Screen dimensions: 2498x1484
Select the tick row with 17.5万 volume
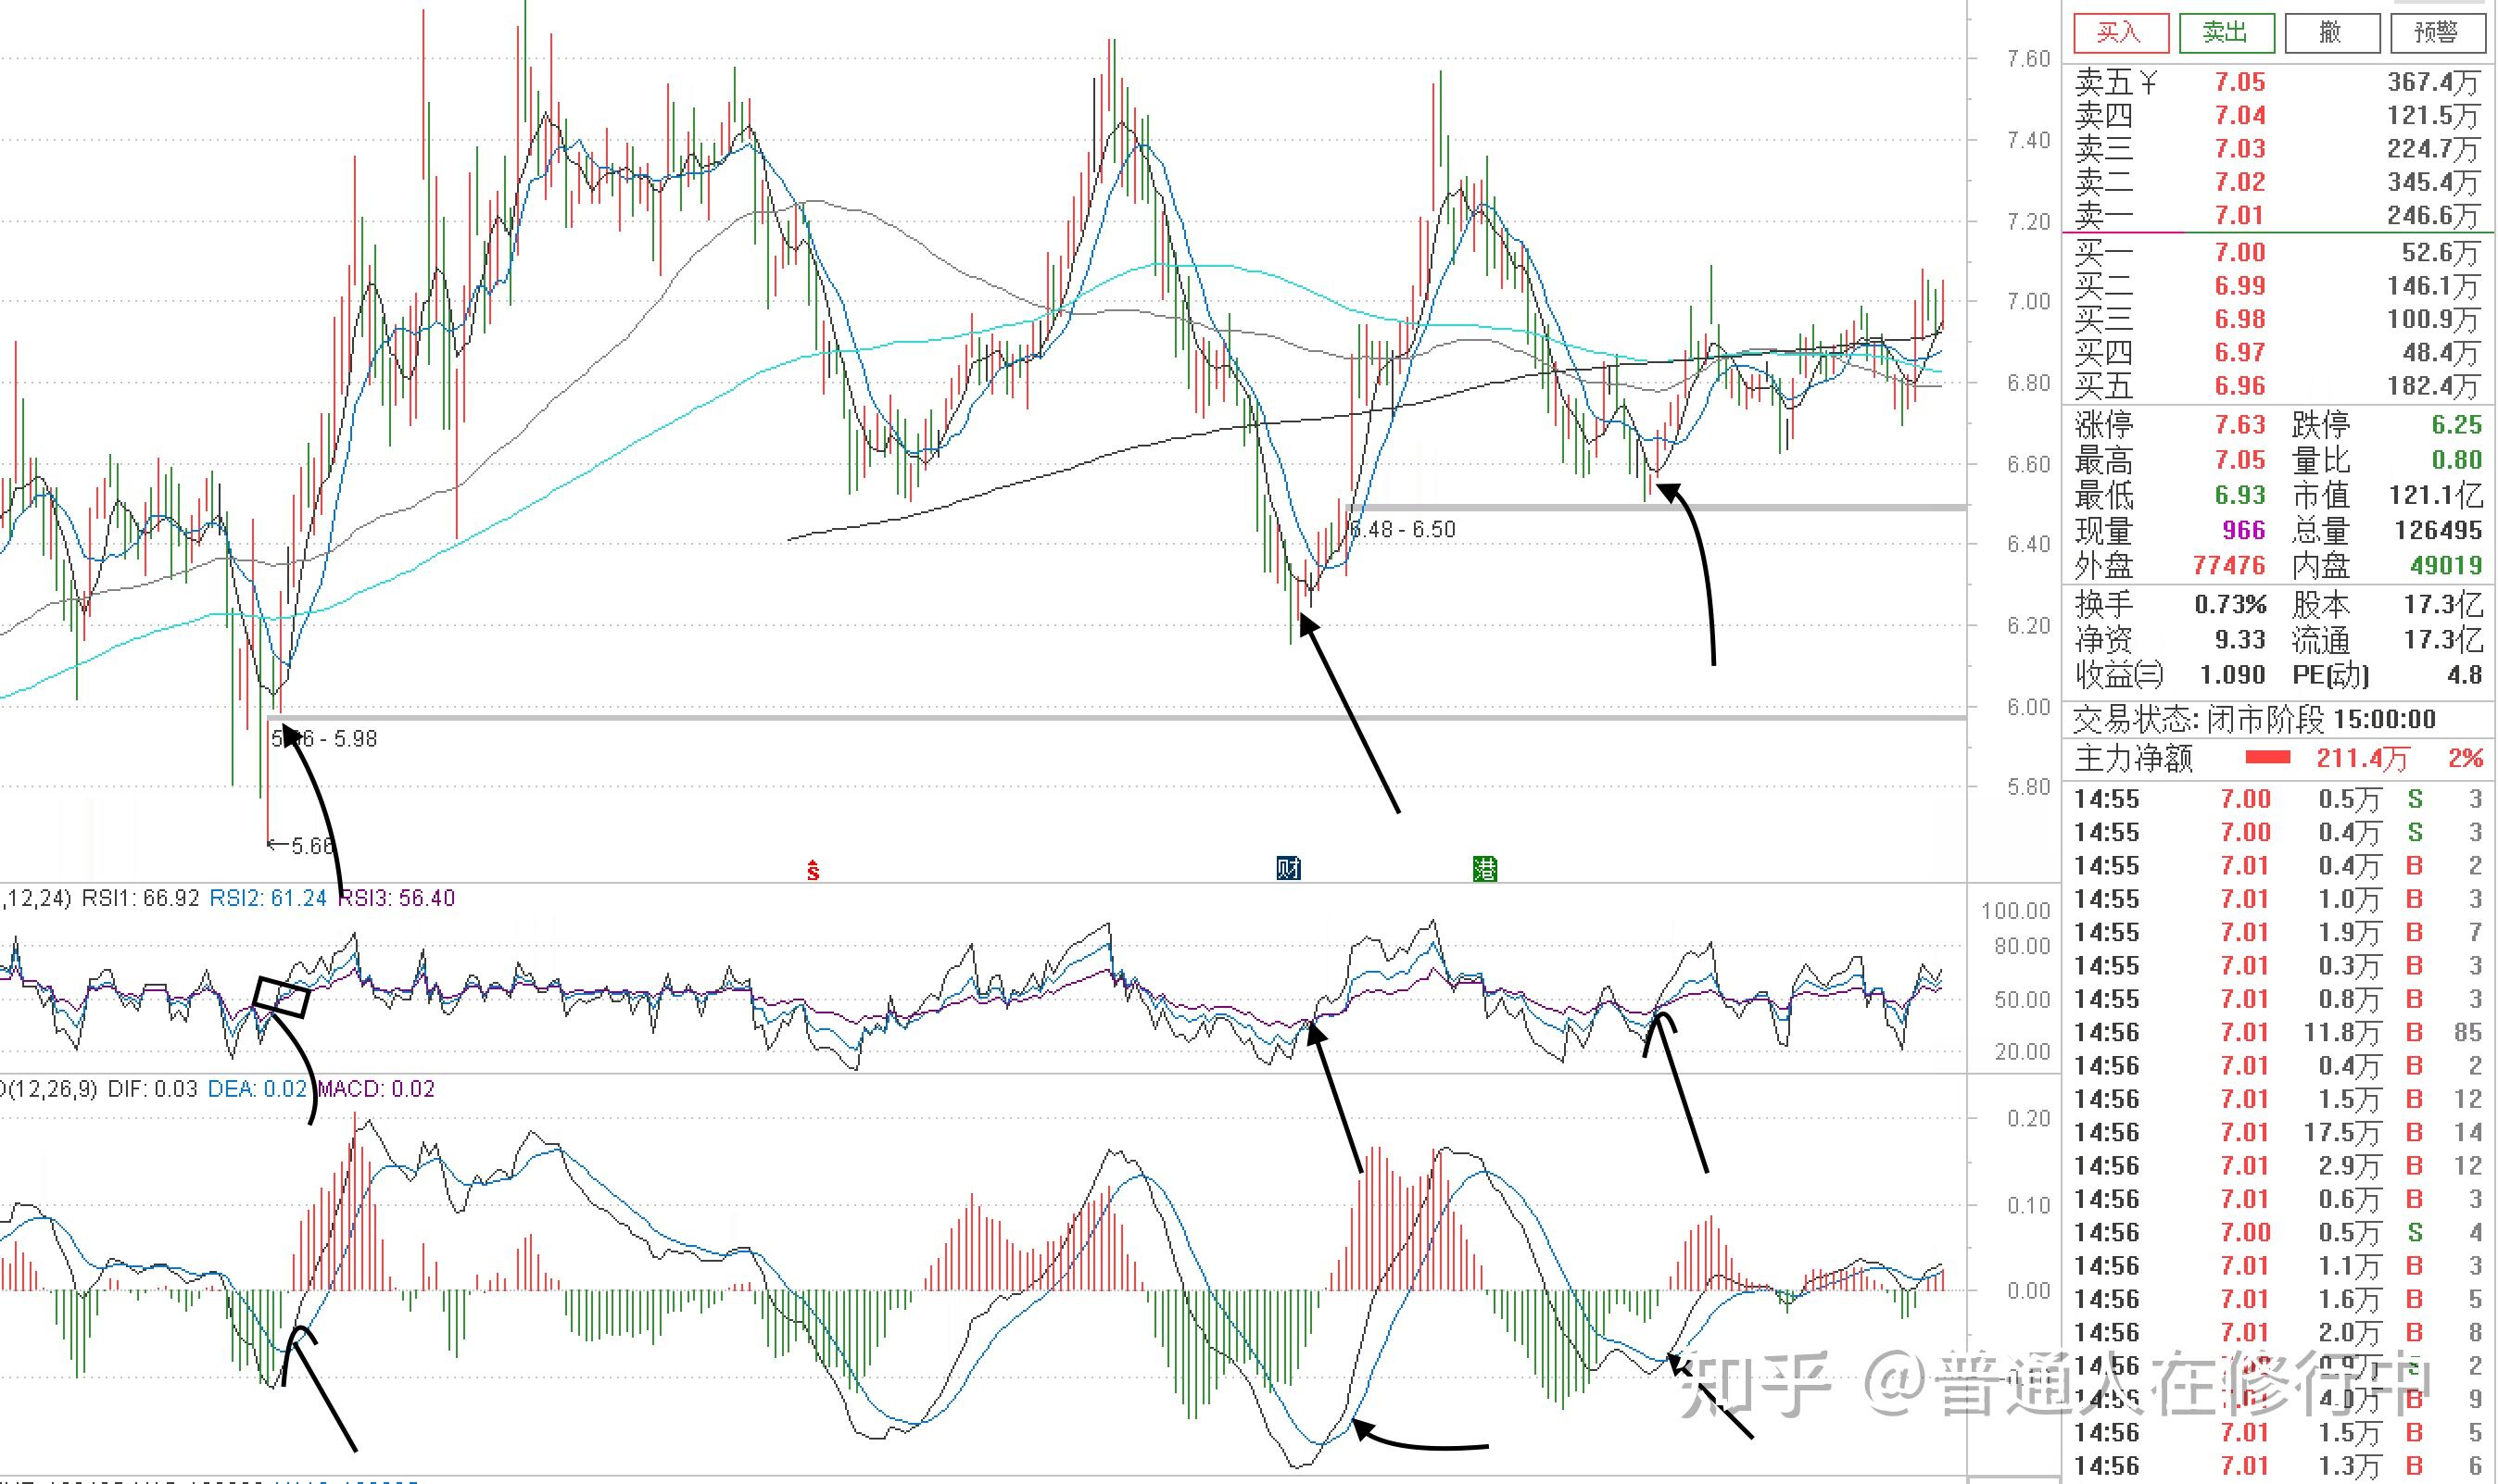(x=2278, y=1131)
